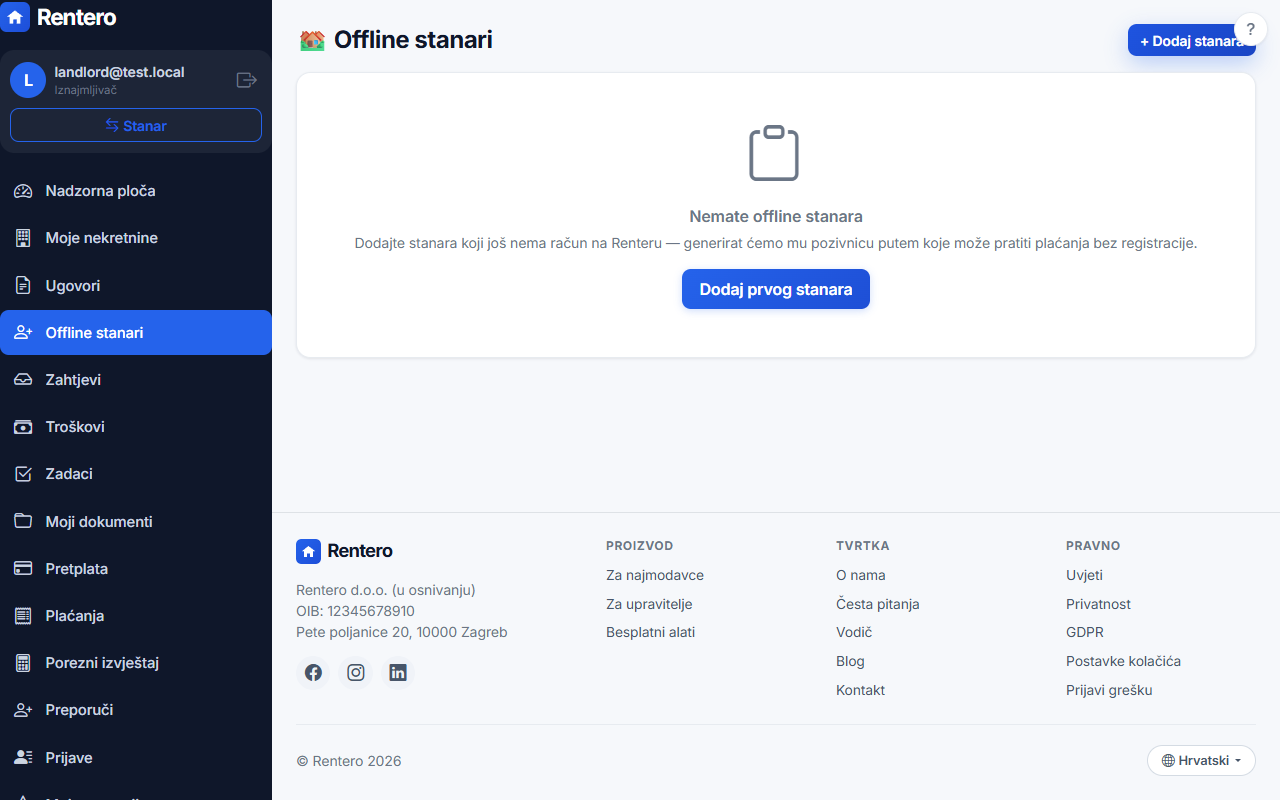The height and width of the screenshot is (800, 1280).
Task: Click the clipboard empty-state icon
Action: coord(774,153)
